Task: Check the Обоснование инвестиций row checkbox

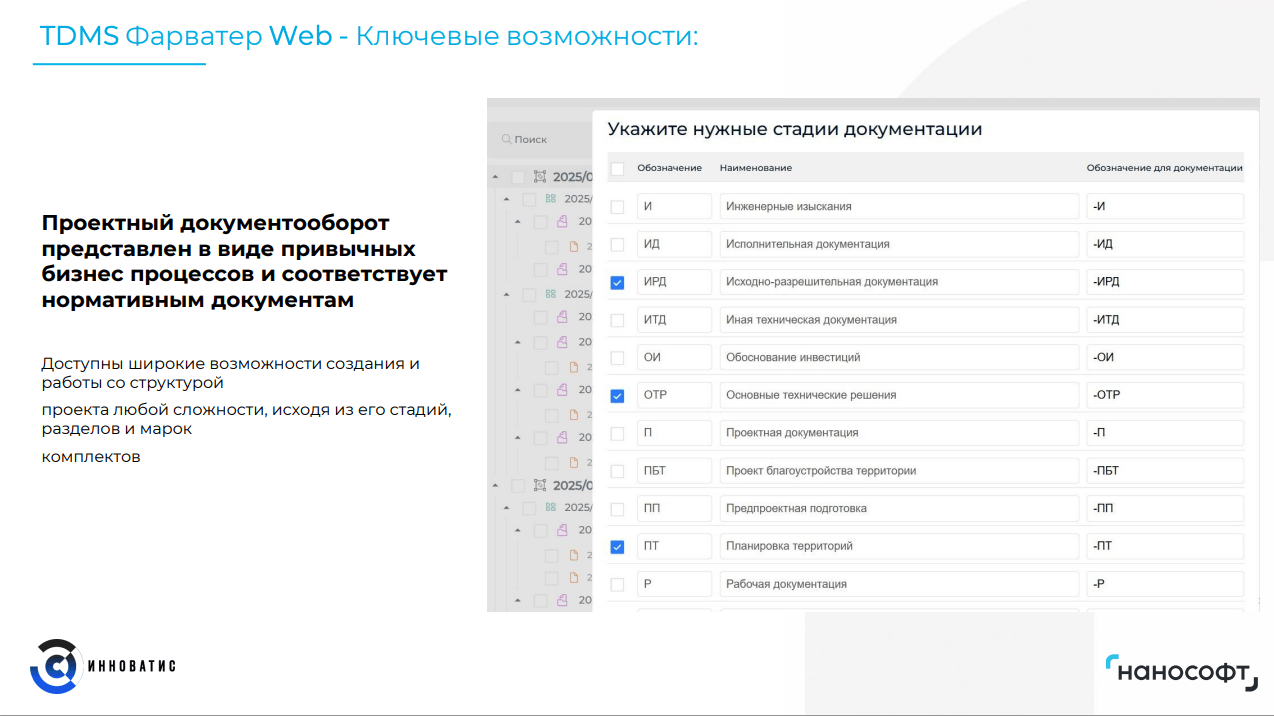Action: [x=617, y=358]
